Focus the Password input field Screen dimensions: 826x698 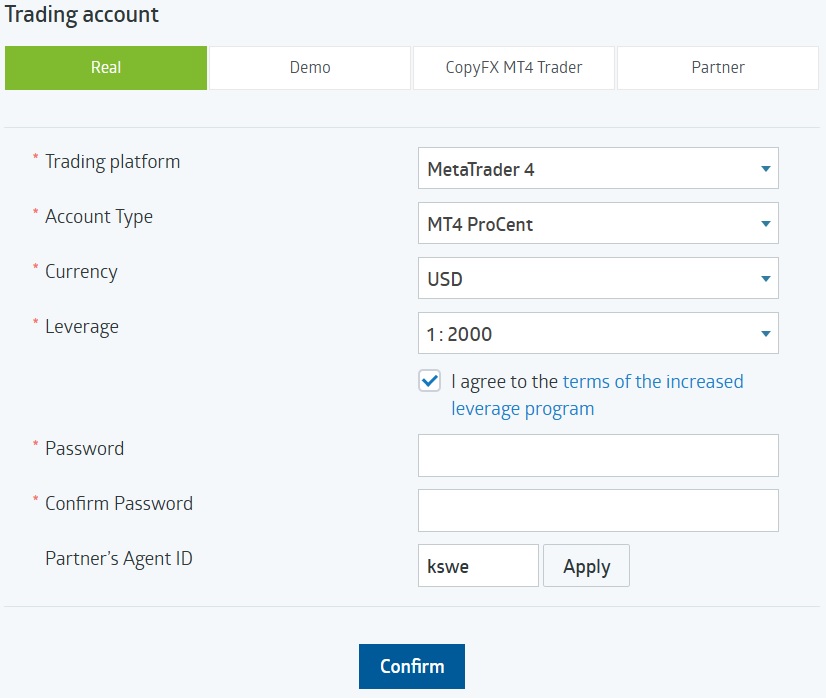coord(597,455)
